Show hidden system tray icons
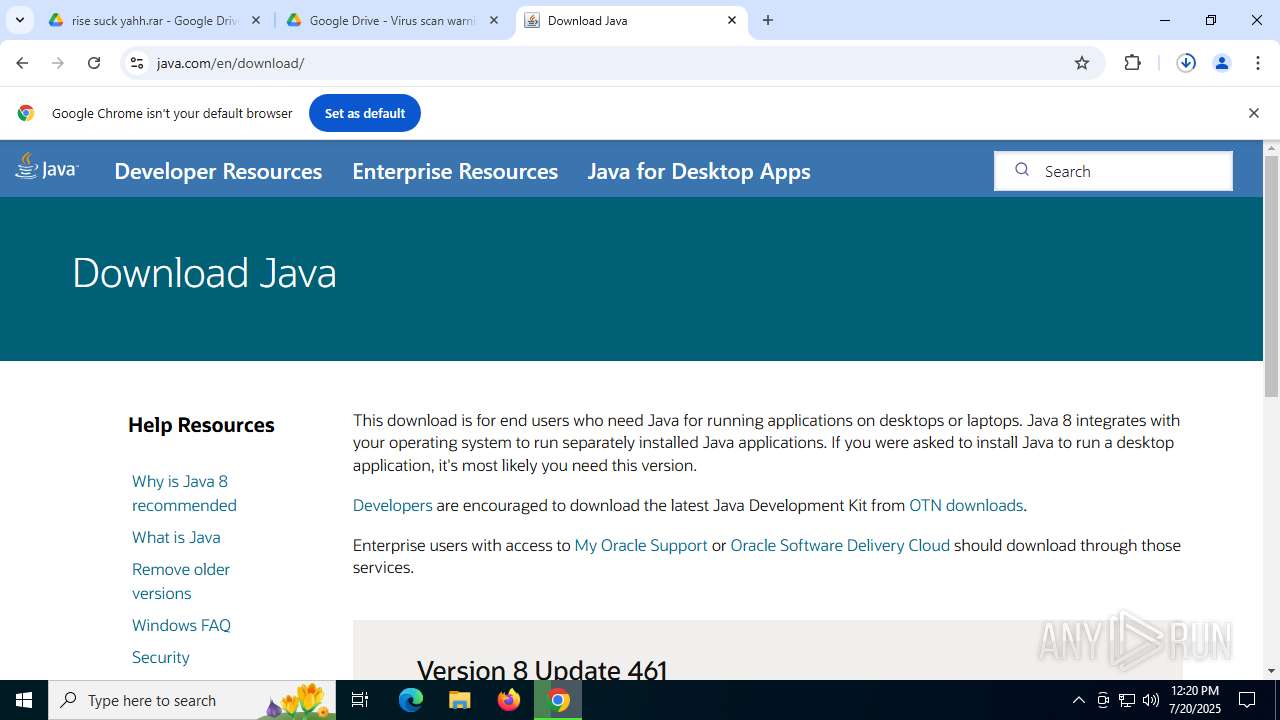 [1078, 700]
